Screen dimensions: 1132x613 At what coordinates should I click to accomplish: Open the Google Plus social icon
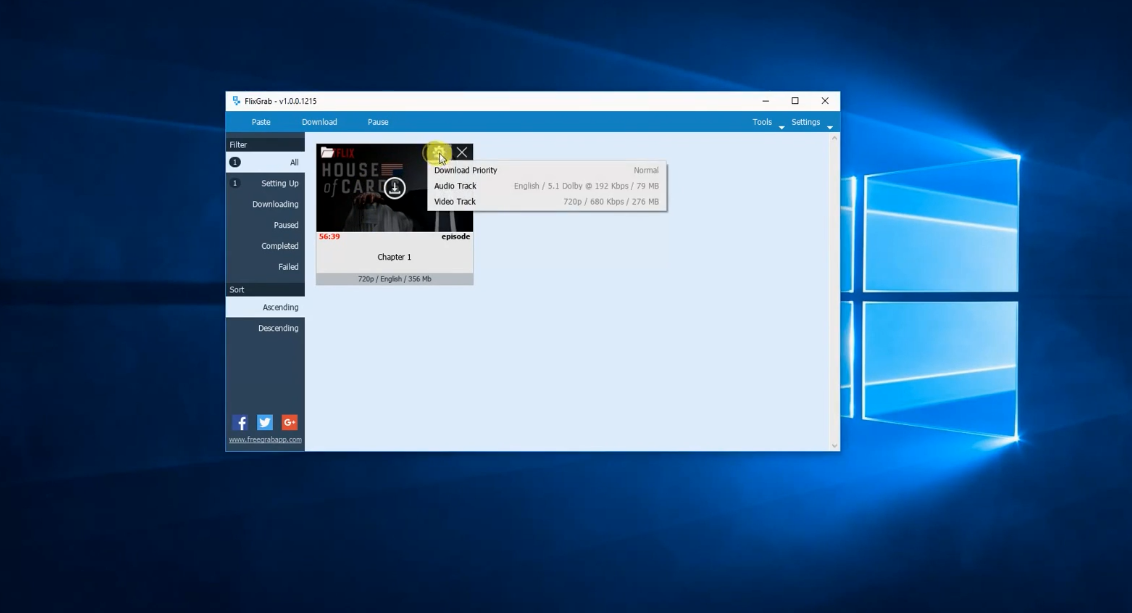(x=289, y=422)
